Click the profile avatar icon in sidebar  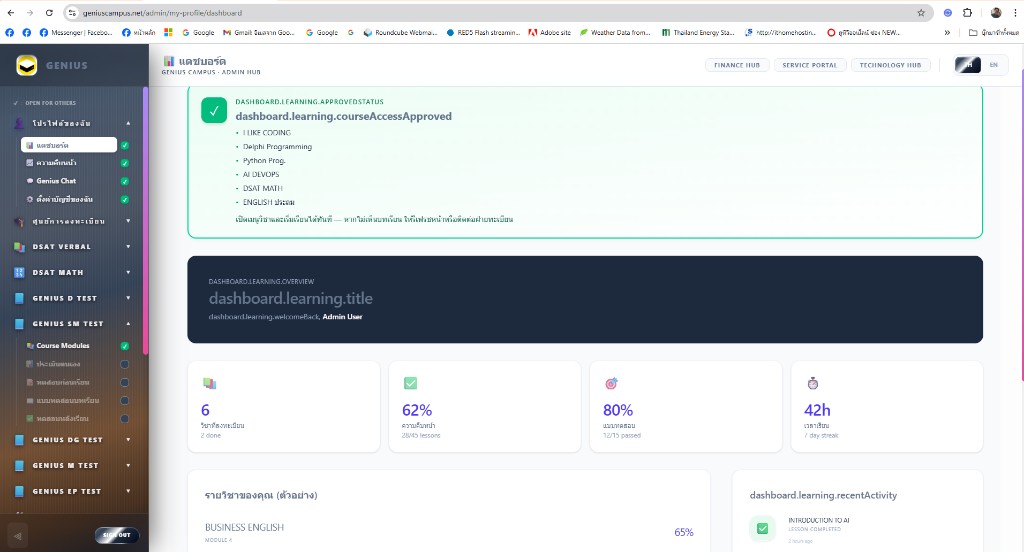(19, 123)
